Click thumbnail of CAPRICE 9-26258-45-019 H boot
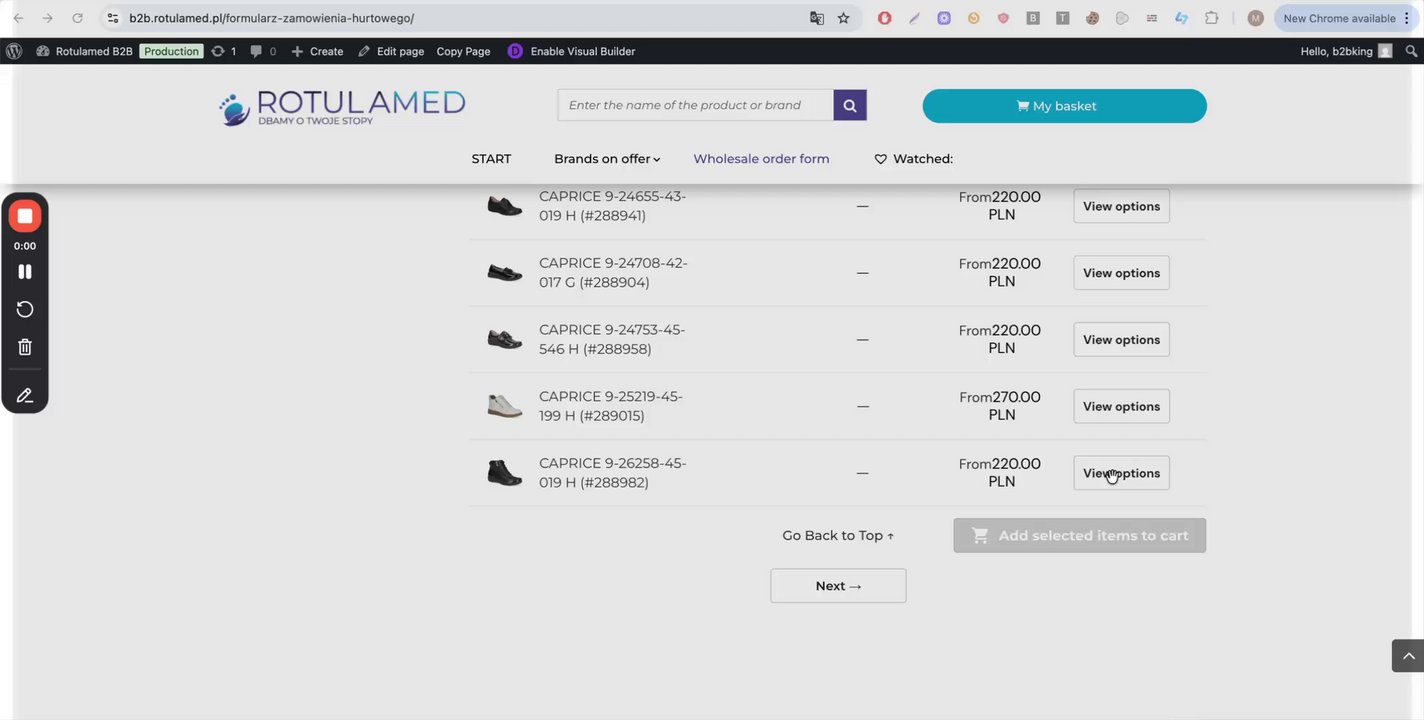This screenshot has height=720, width=1424. point(505,472)
